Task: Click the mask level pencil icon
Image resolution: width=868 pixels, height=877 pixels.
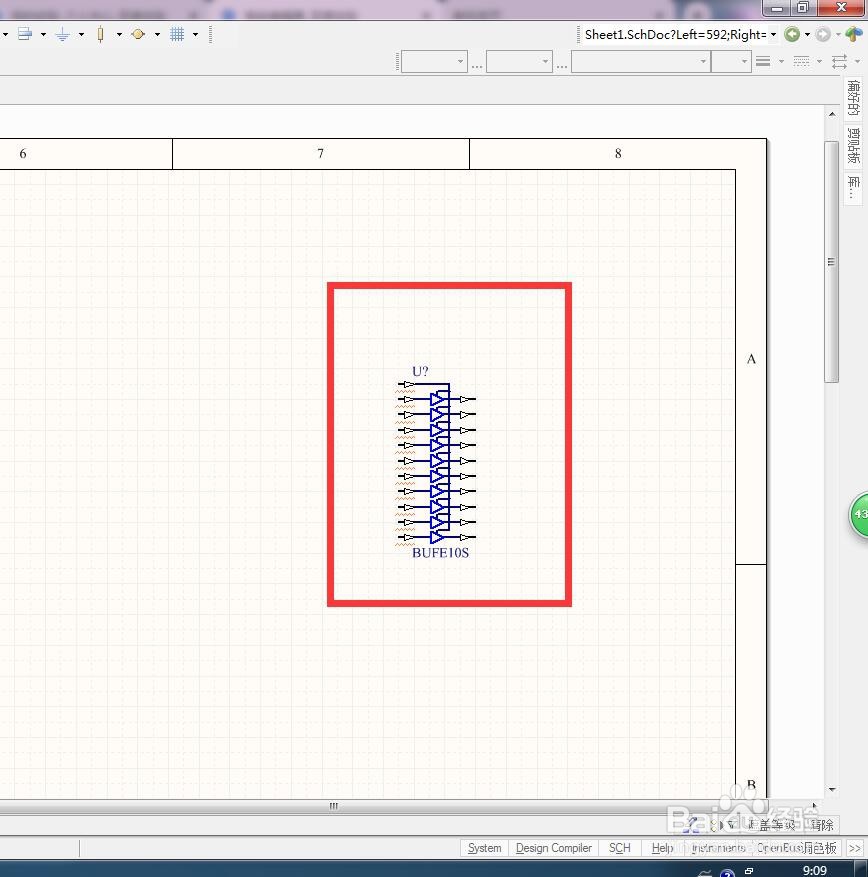Action: pos(692,824)
